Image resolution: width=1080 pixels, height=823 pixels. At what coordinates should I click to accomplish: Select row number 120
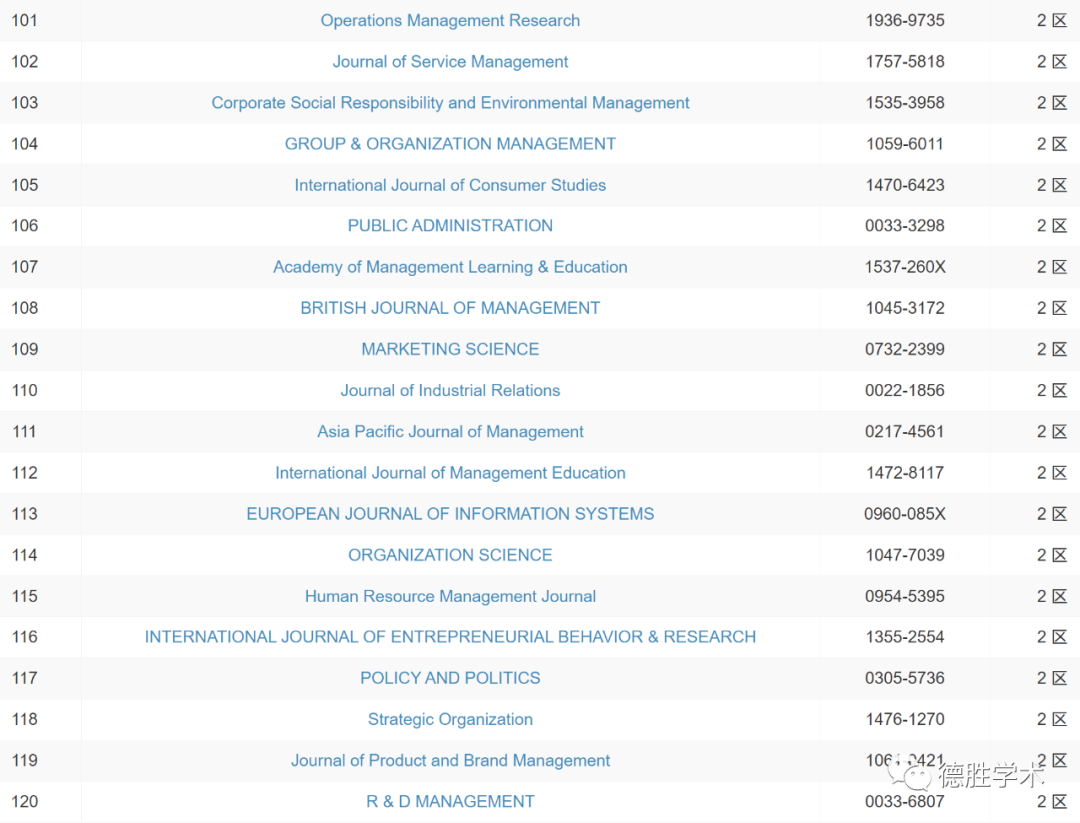(25, 802)
